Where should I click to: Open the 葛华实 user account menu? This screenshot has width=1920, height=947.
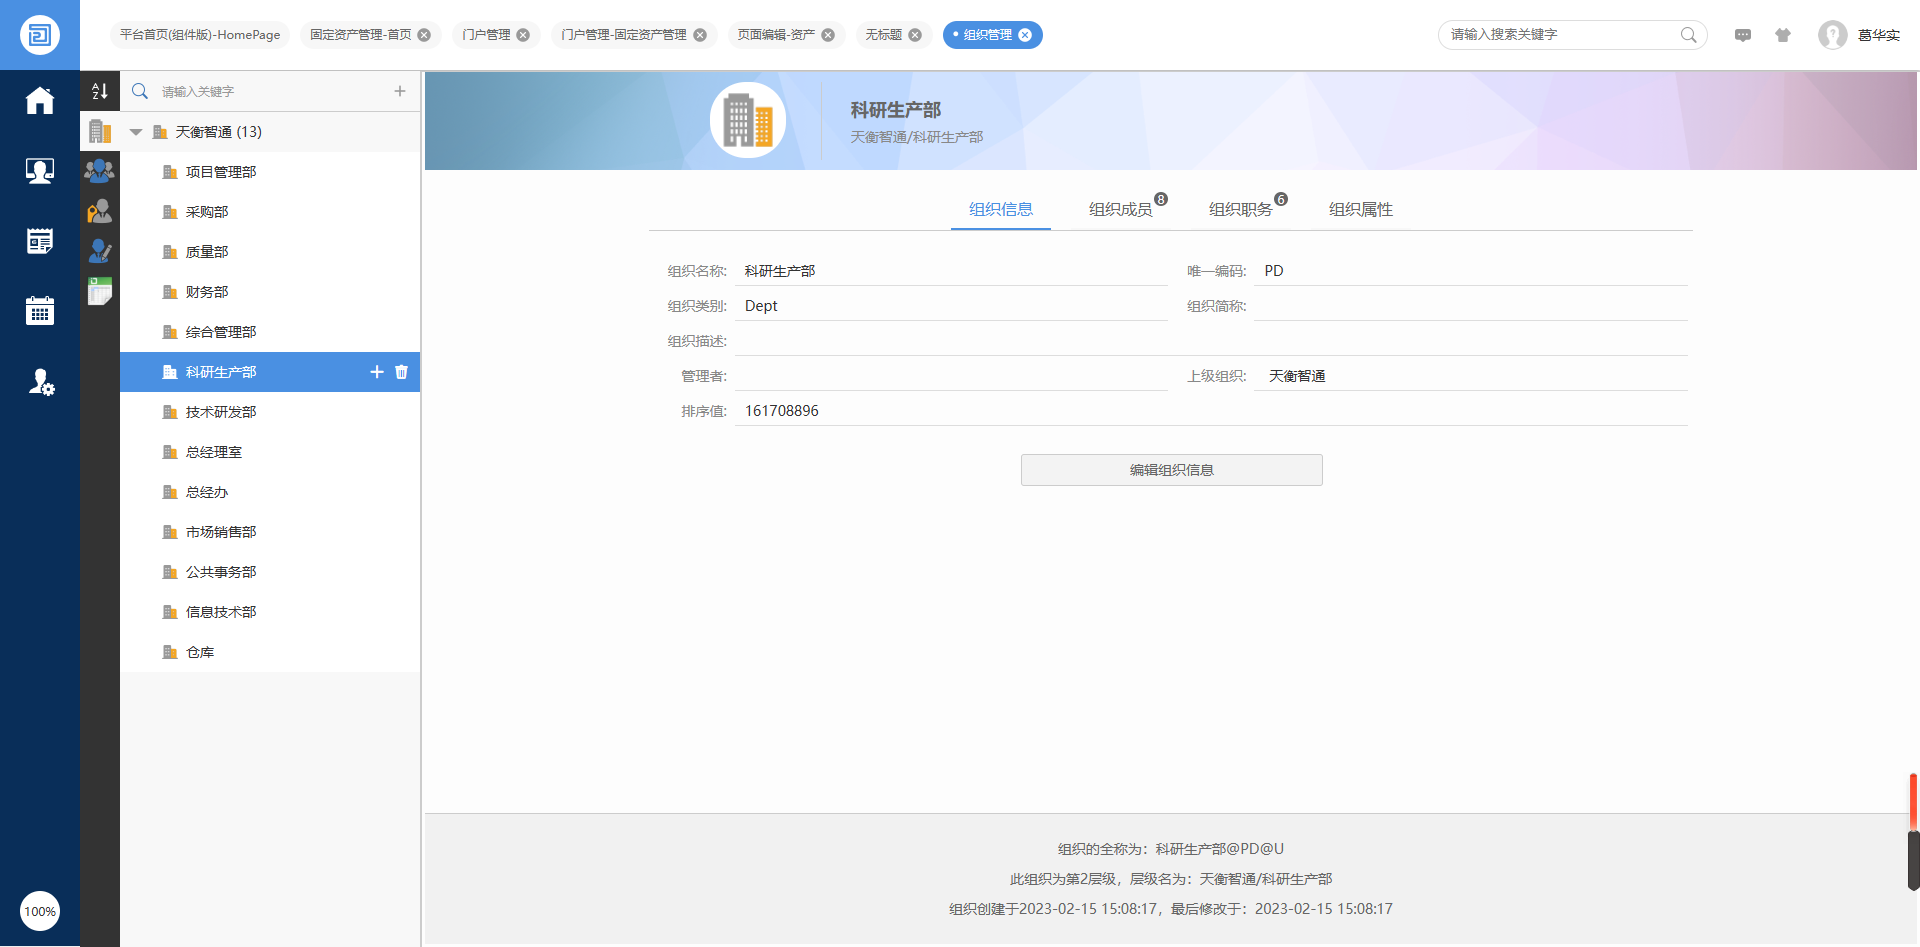[1860, 35]
